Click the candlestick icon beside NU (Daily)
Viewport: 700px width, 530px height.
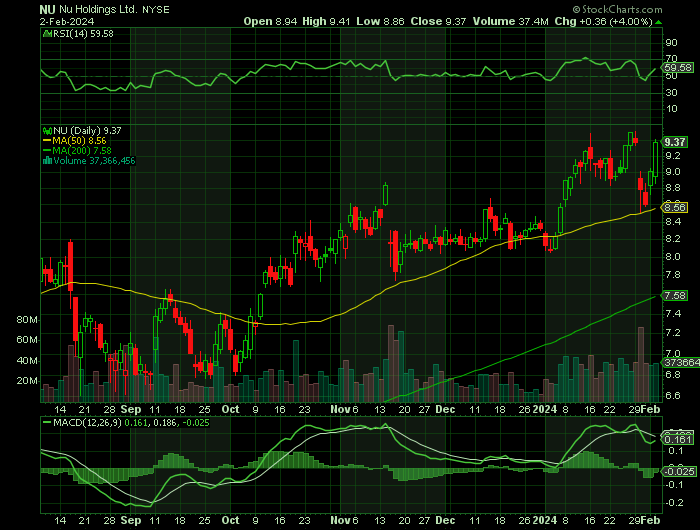pos(47,131)
